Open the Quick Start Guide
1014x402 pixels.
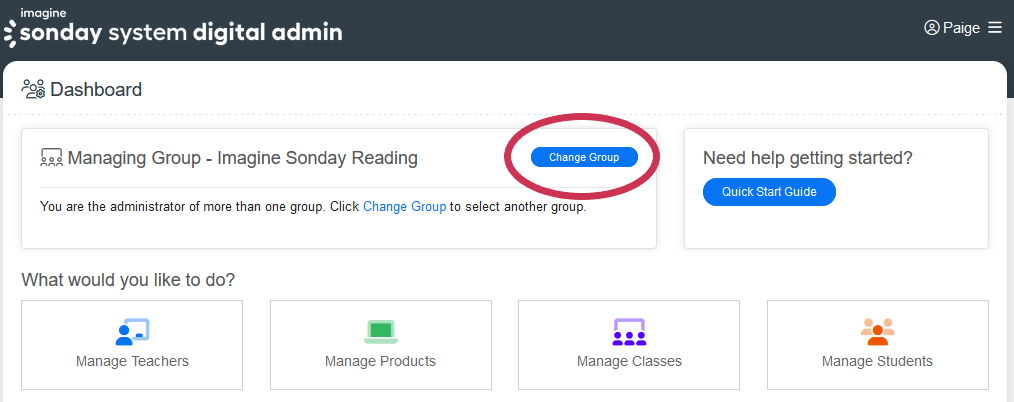pos(769,192)
